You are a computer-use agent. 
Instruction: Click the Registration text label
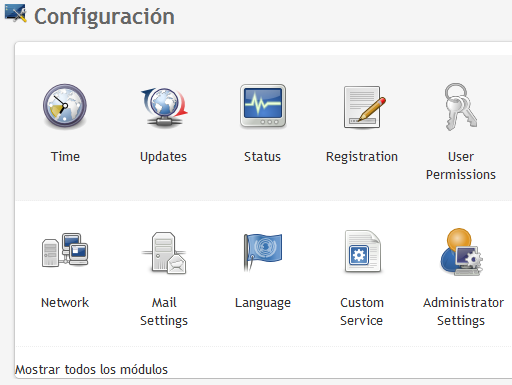click(362, 157)
